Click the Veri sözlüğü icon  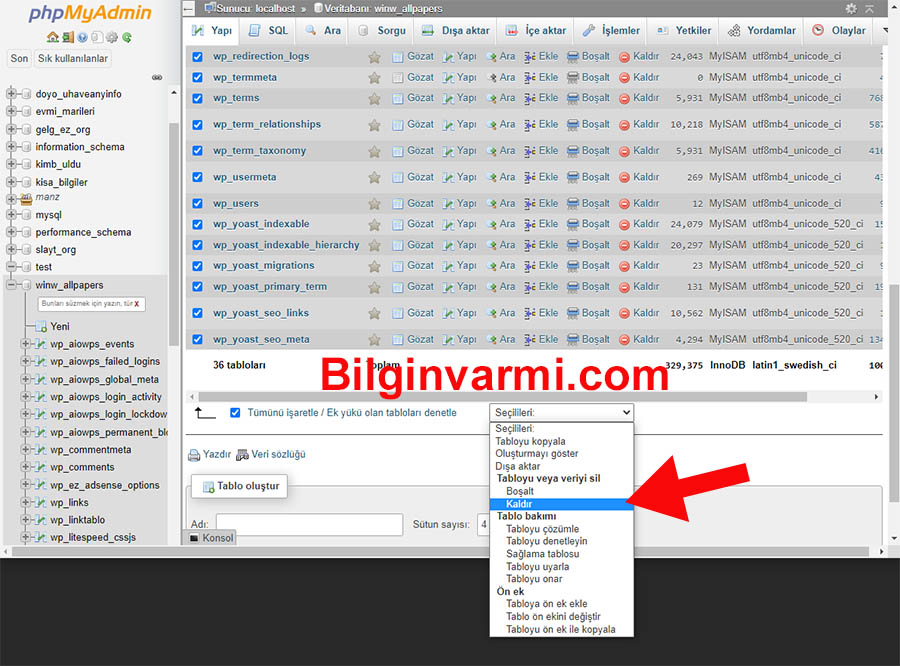(243, 455)
